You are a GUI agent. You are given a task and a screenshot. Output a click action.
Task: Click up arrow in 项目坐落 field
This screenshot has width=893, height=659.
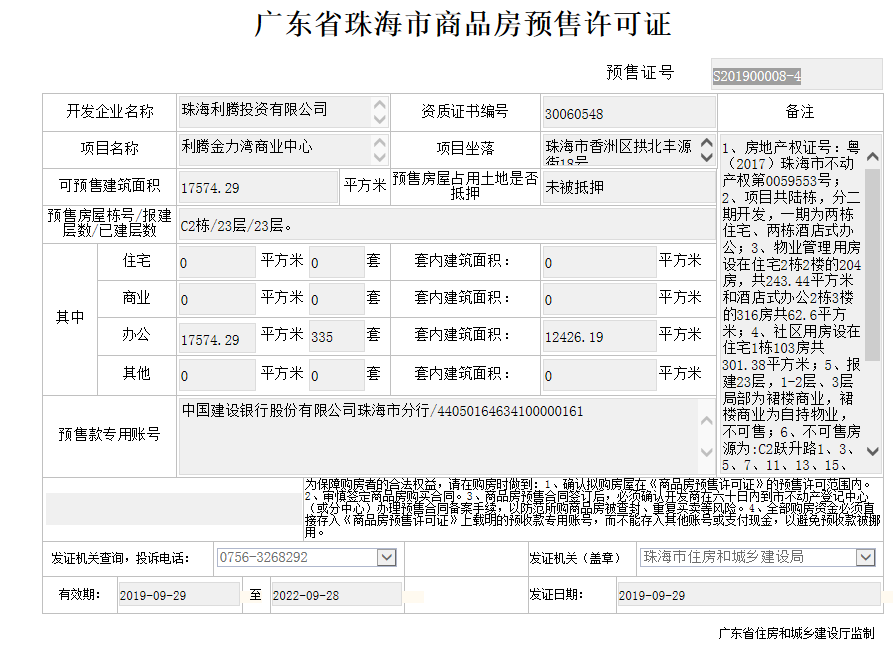[707, 142]
